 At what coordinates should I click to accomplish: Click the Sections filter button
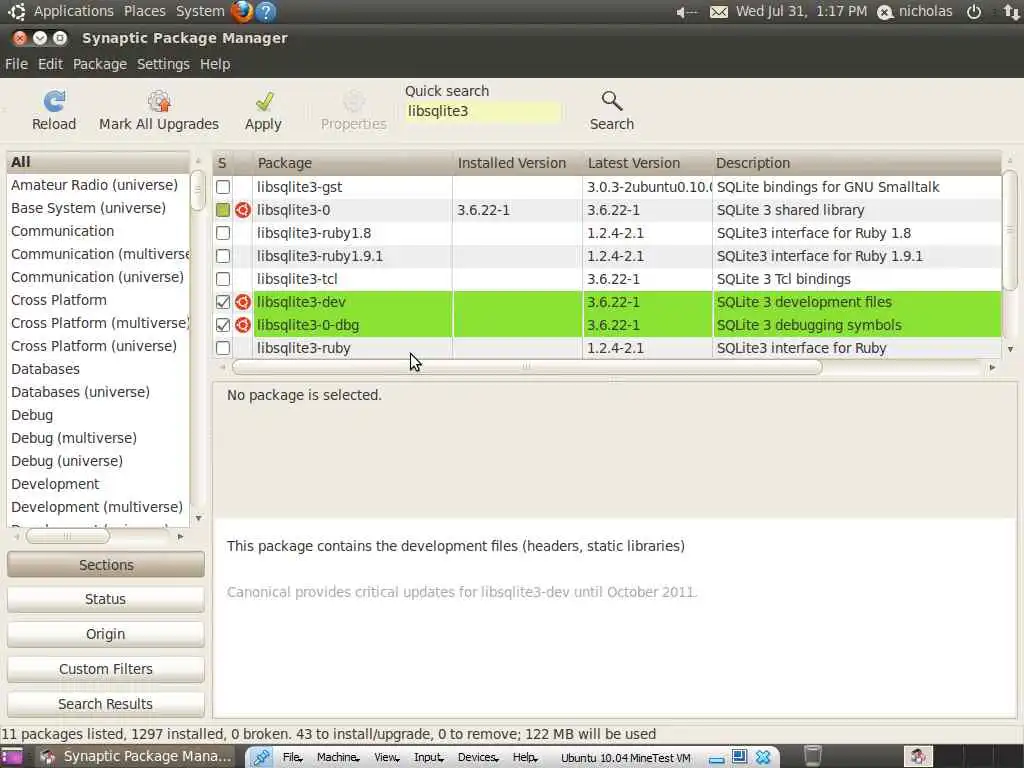click(106, 565)
